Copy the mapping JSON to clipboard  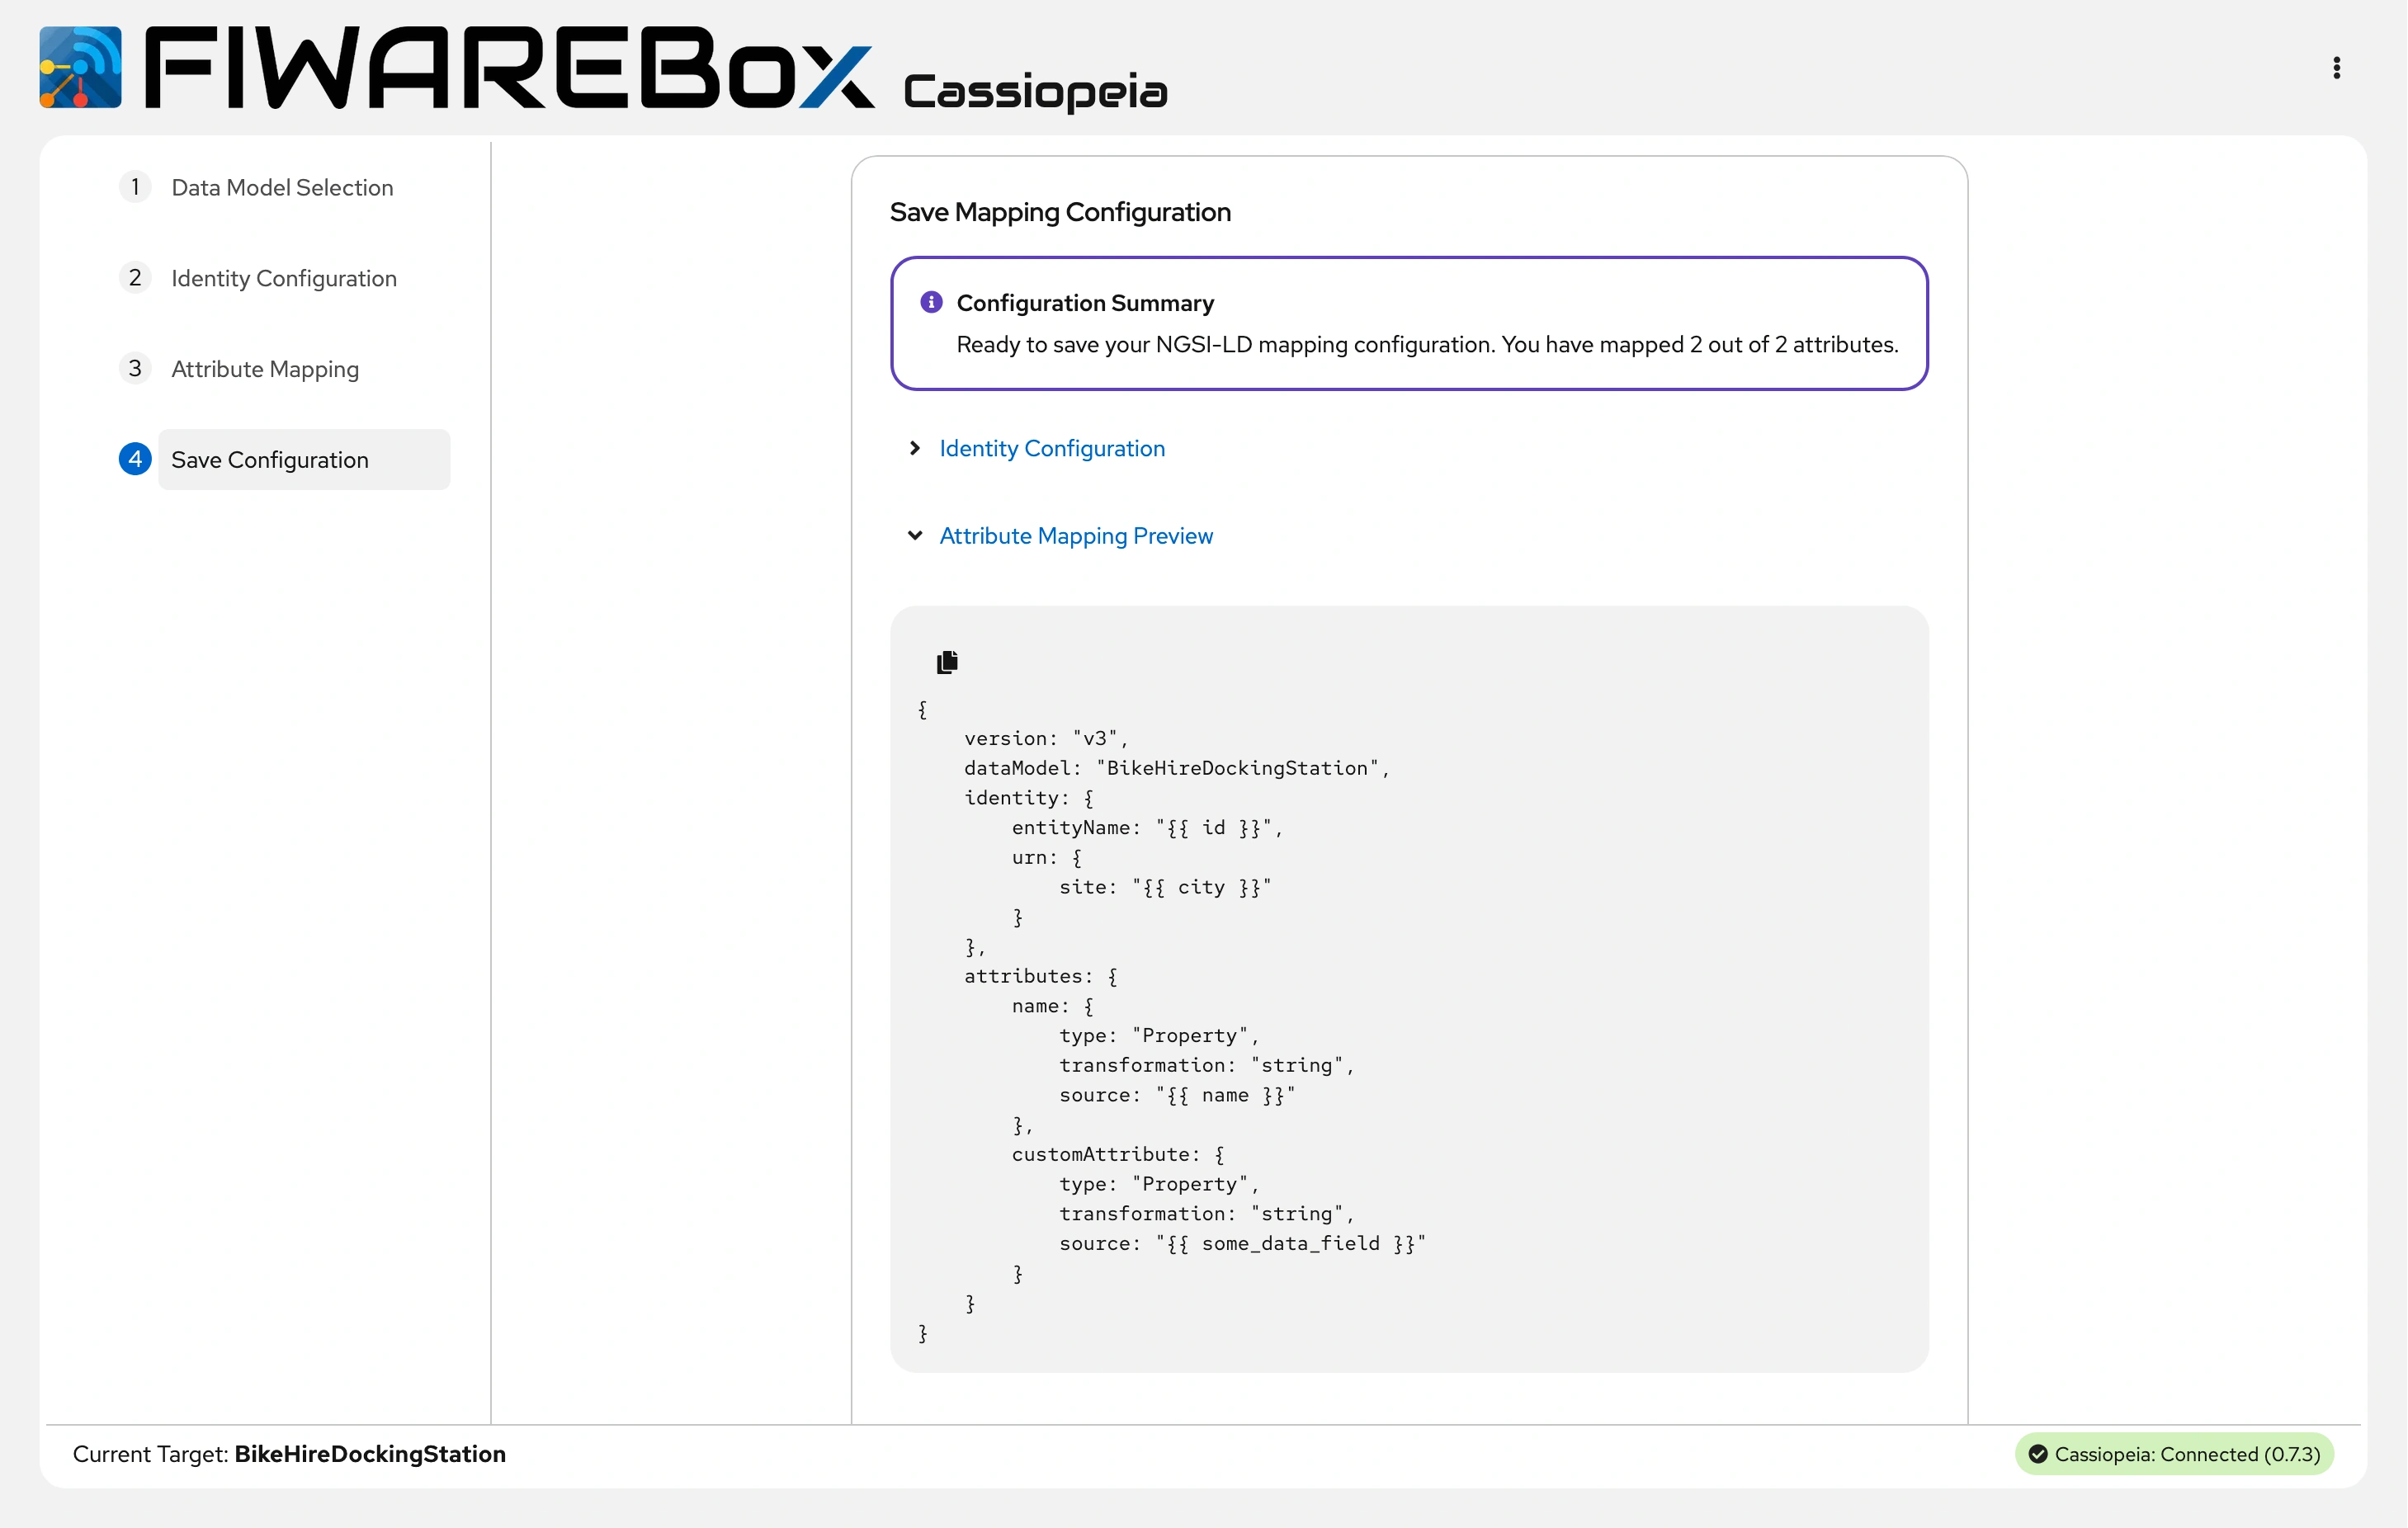(947, 662)
